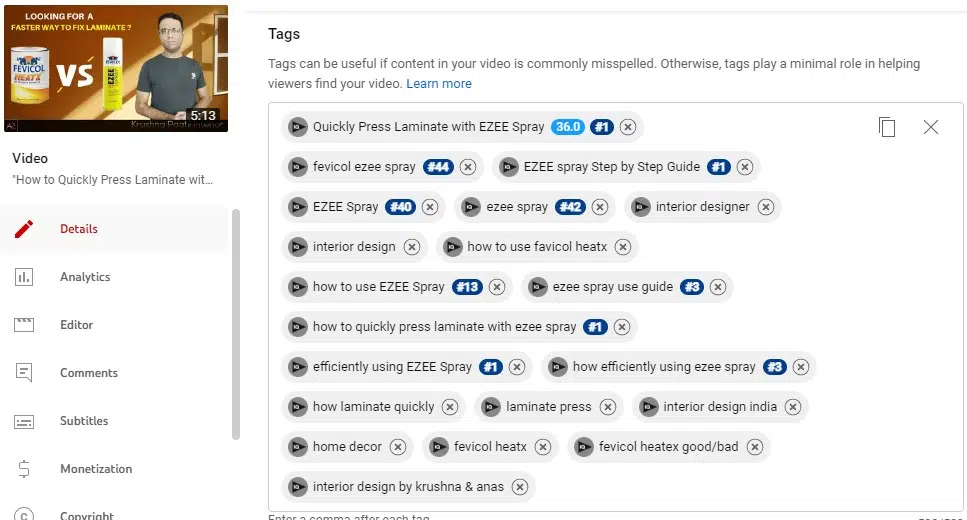
Task: Clear all tags with the X icon
Action: coord(931,127)
